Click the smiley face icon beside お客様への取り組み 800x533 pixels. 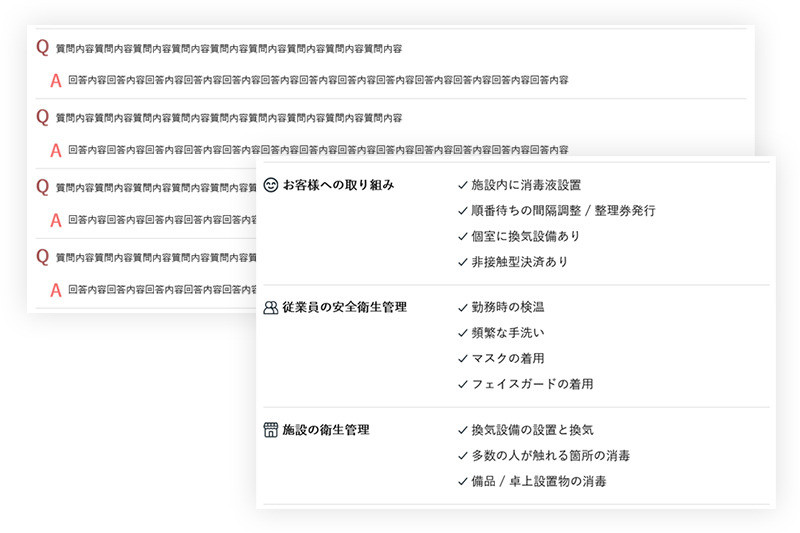pos(271,185)
